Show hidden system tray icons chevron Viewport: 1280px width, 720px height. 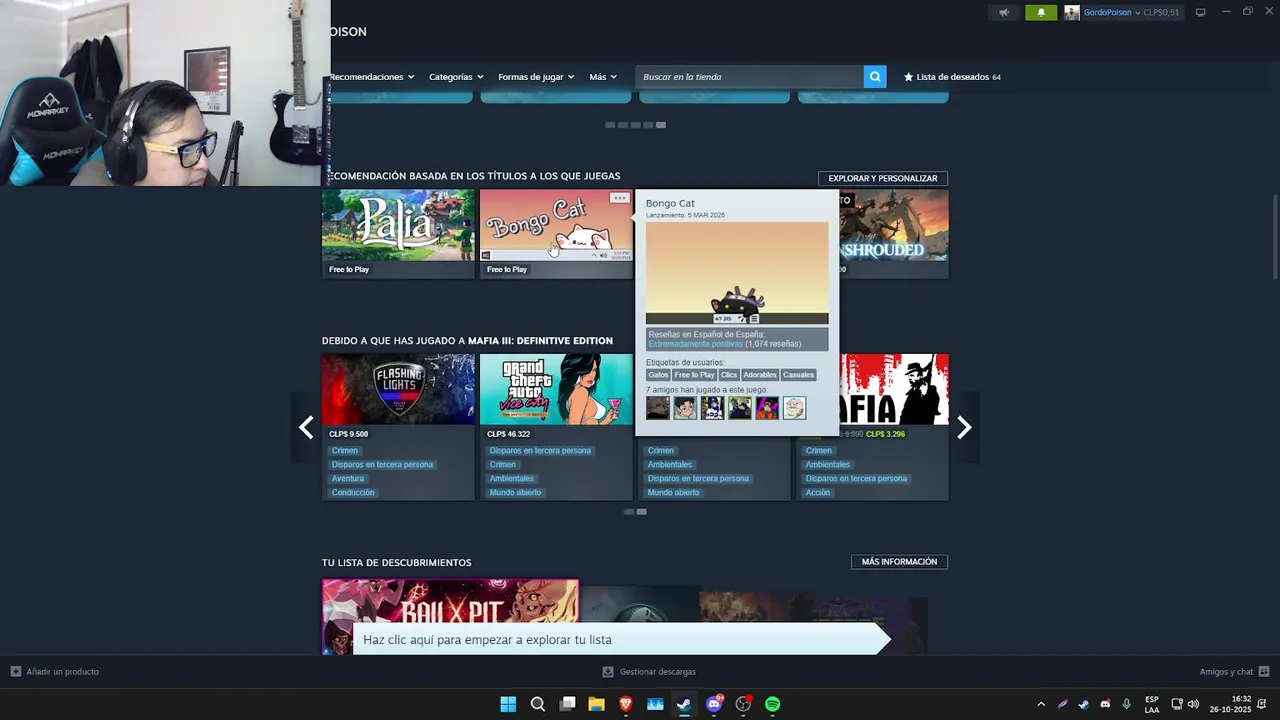1041,704
